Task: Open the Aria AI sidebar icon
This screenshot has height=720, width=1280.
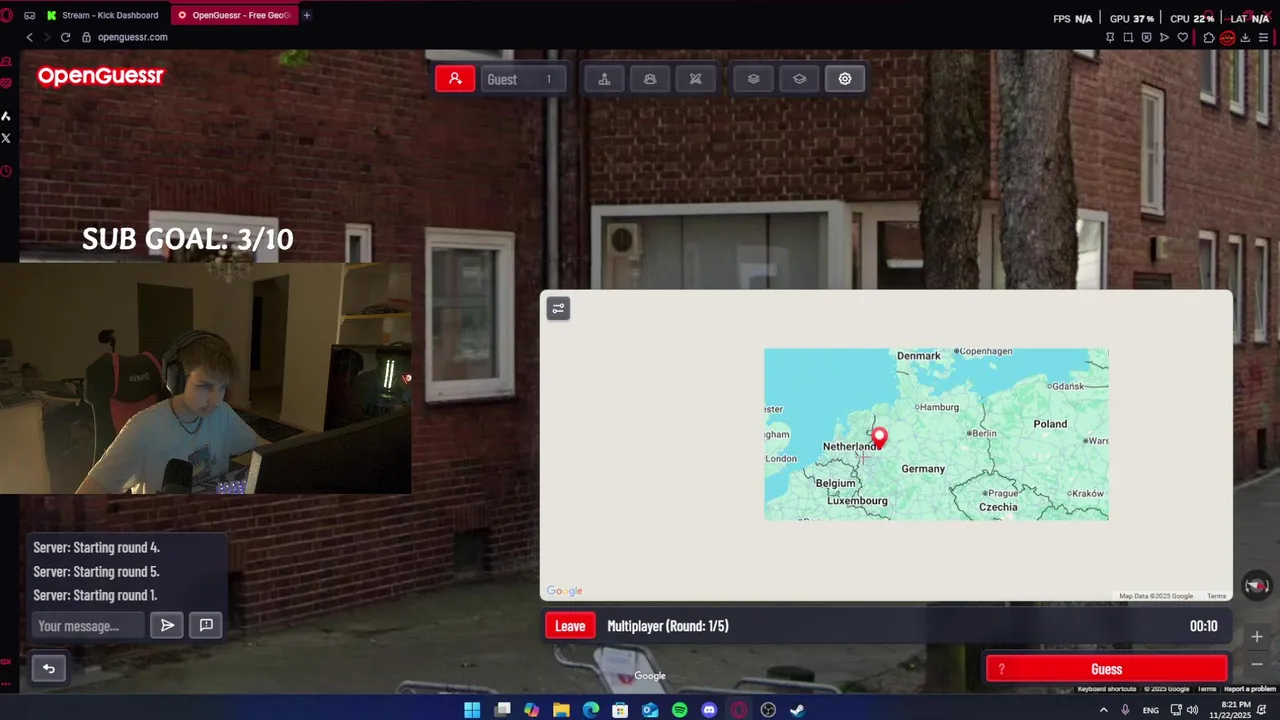Action: (6, 116)
